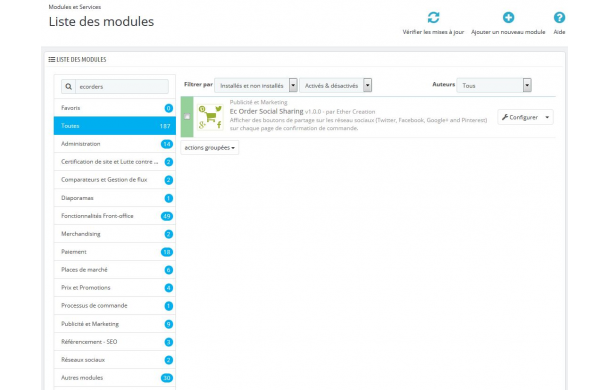The height and width of the screenshot is (390, 610).
Task: Click the Ec Order Social Sharing logo
Action: pyautogui.click(x=210, y=117)
